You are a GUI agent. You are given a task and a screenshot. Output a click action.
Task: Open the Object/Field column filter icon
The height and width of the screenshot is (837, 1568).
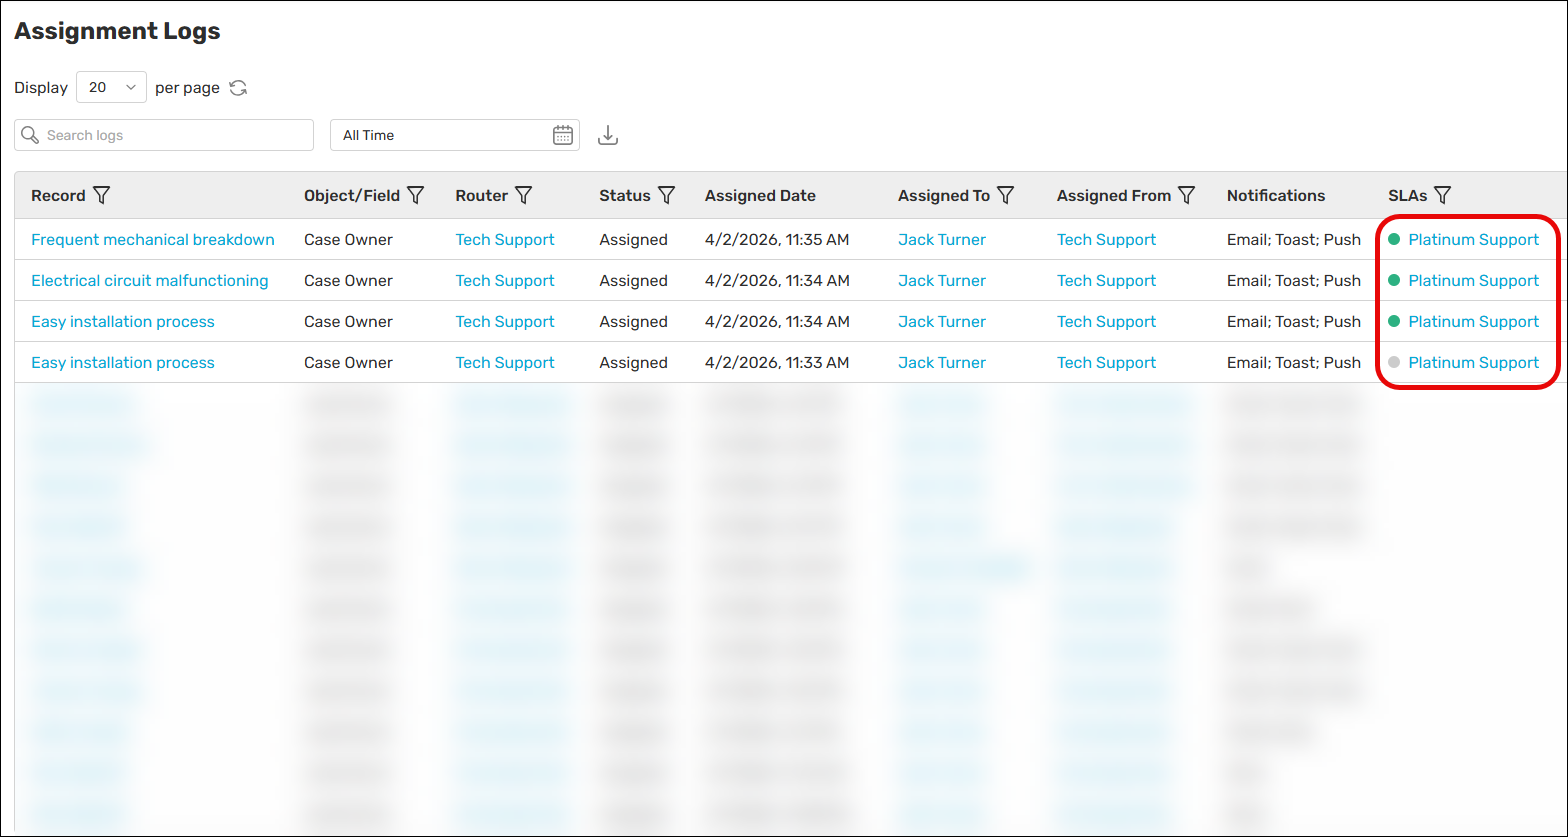pos(417,196)
